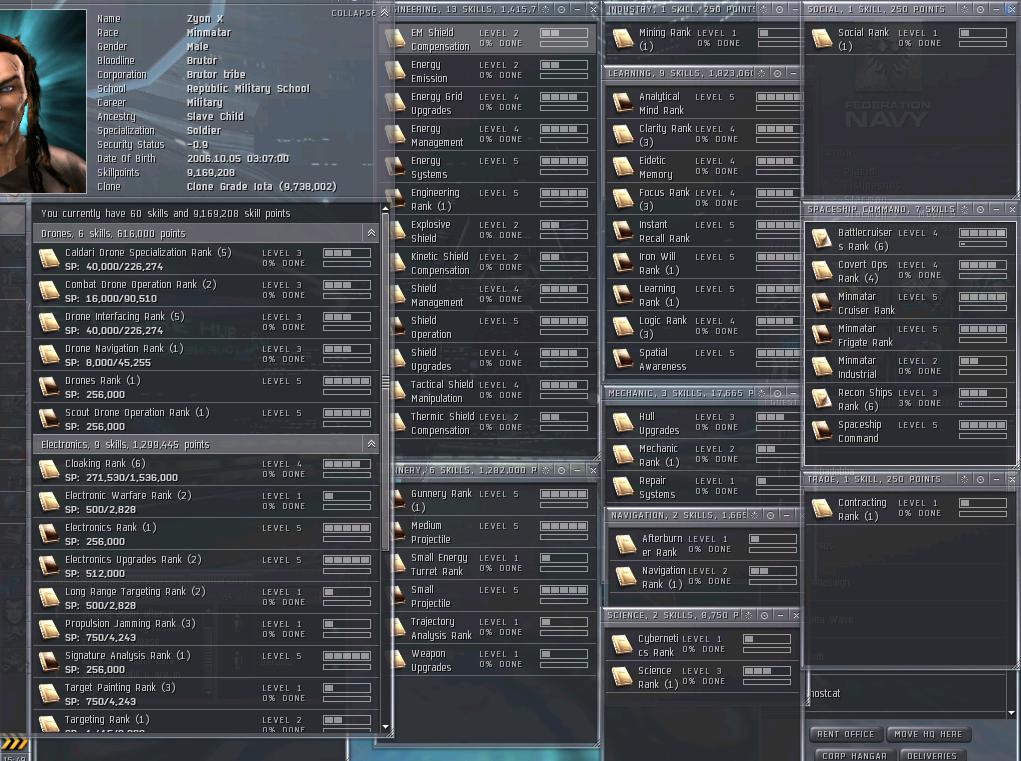
Task: Click the Afterburner skill book icon
Action: pos(626,545)
